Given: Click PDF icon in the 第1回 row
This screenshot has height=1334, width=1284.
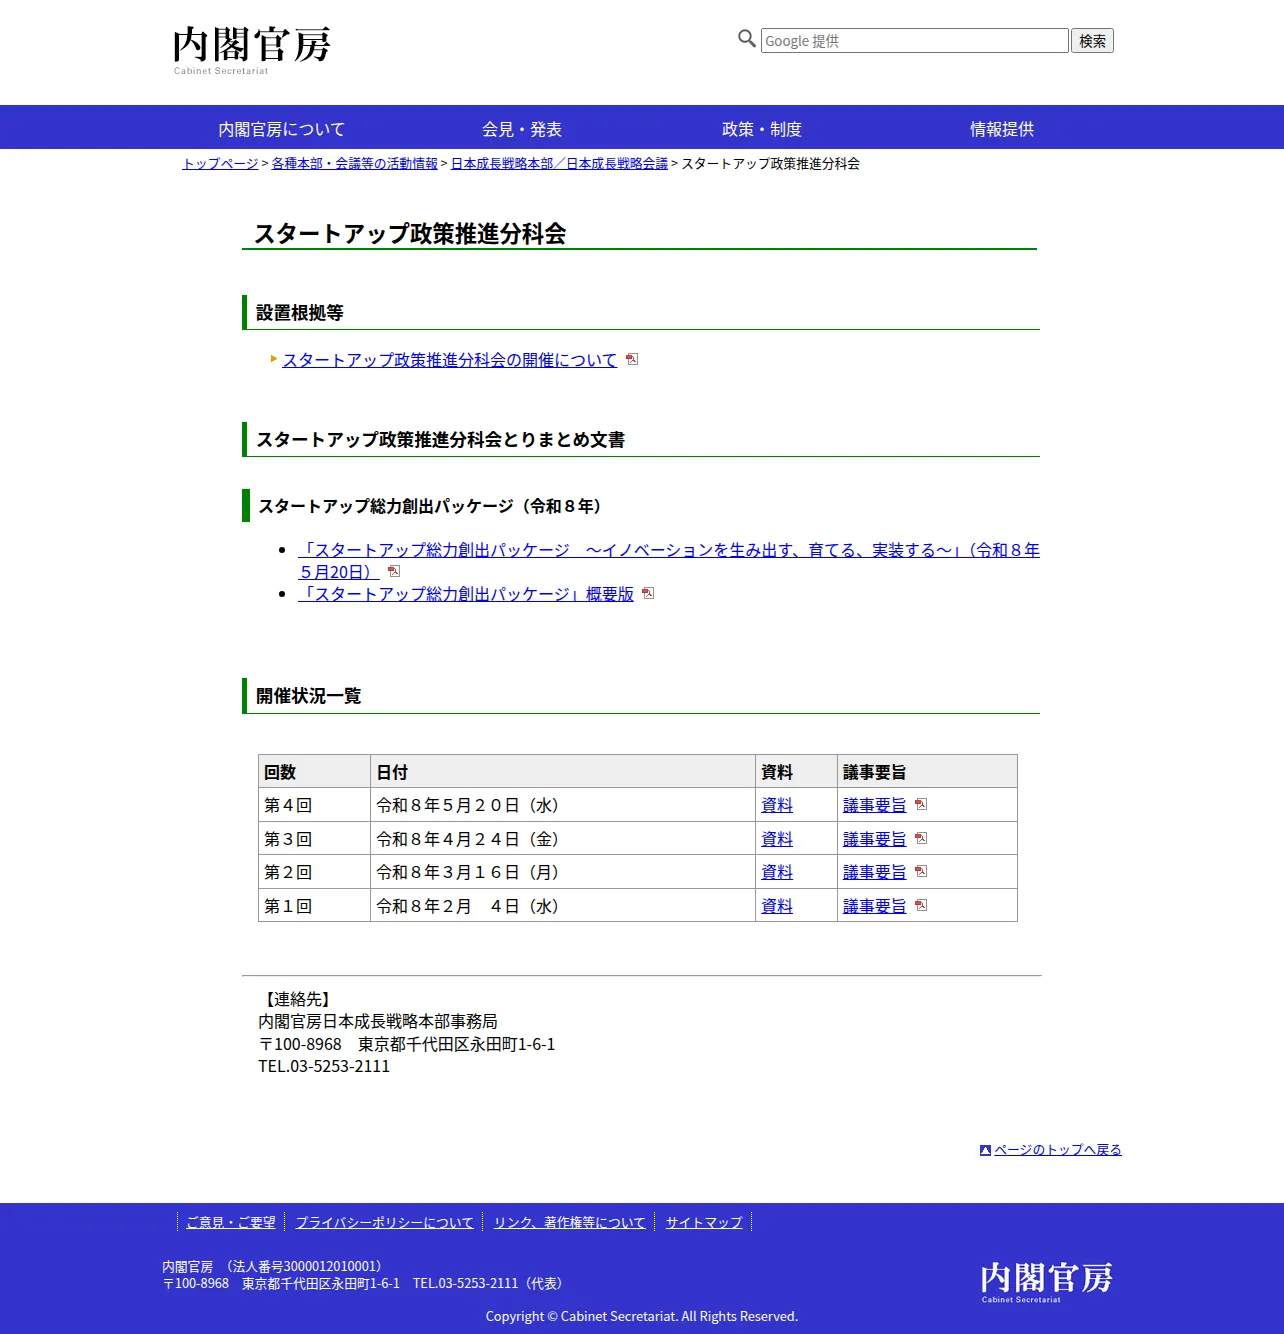Looking at the screenshot, I should (921, 905).
